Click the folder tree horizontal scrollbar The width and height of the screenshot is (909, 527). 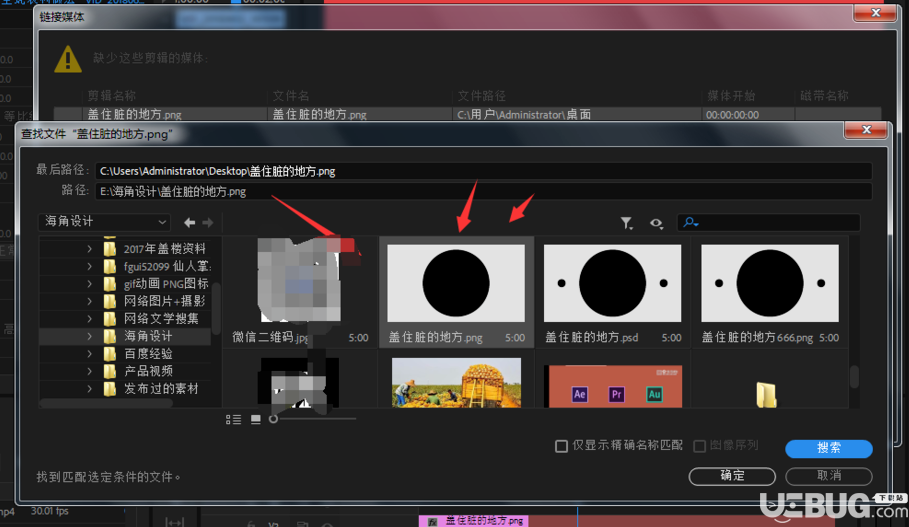click(106, 403)
